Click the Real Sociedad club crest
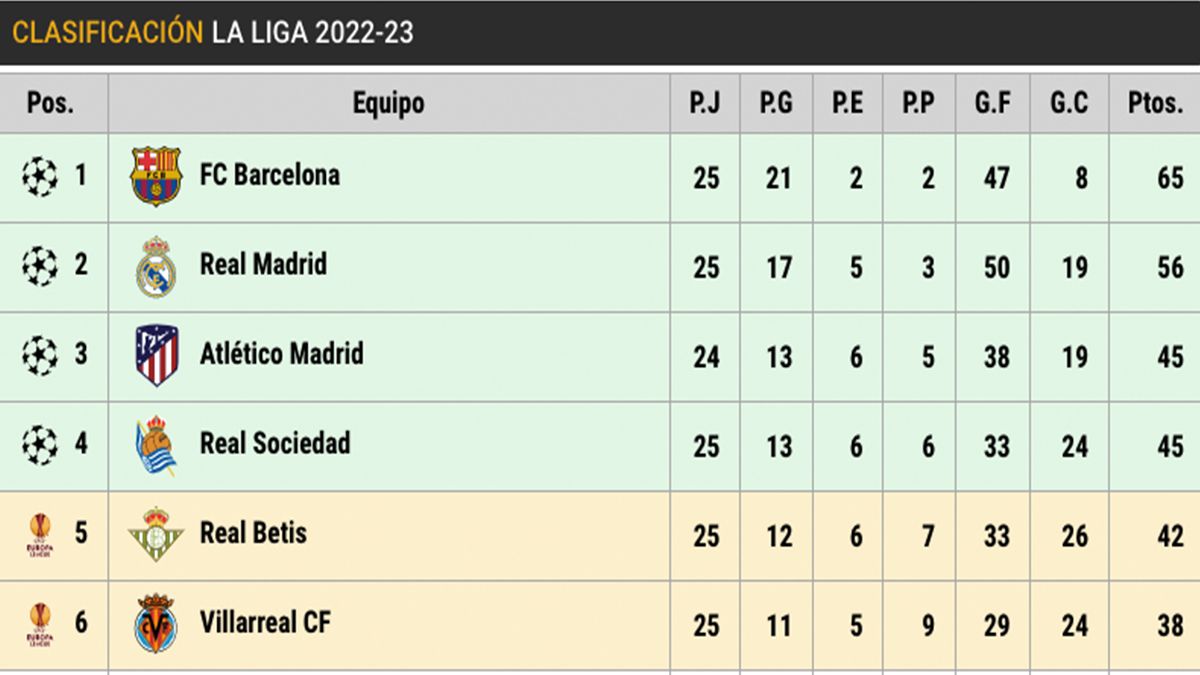This screenshot has height=675, width=1200. (156, 446)
